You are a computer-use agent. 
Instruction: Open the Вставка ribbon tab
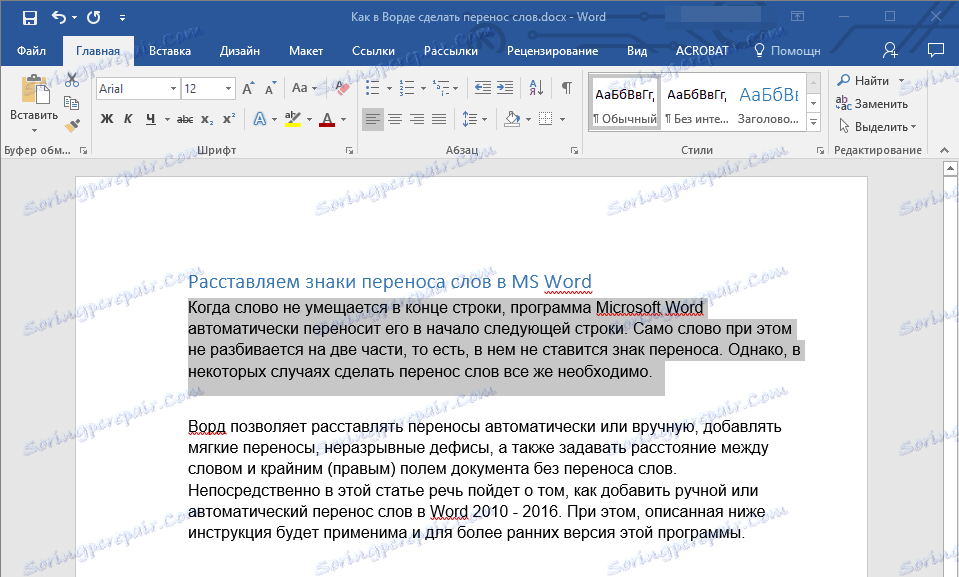(x=170, y=50)
